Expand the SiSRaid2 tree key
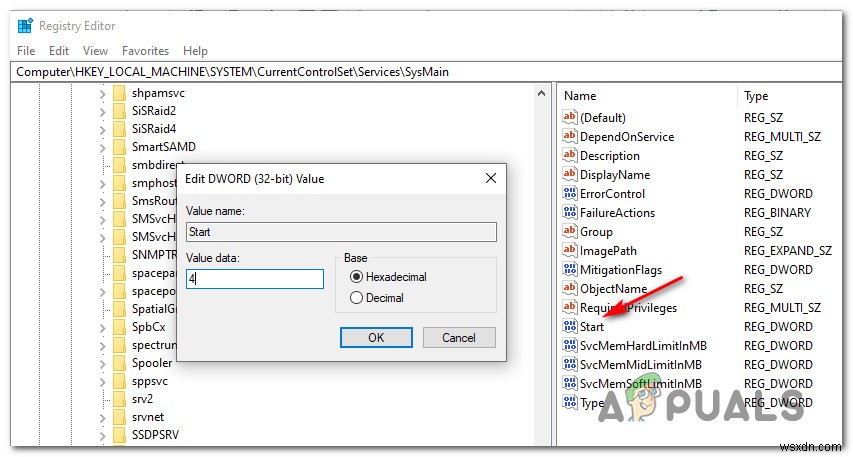 pyautogui.click(x=102, y=112)
